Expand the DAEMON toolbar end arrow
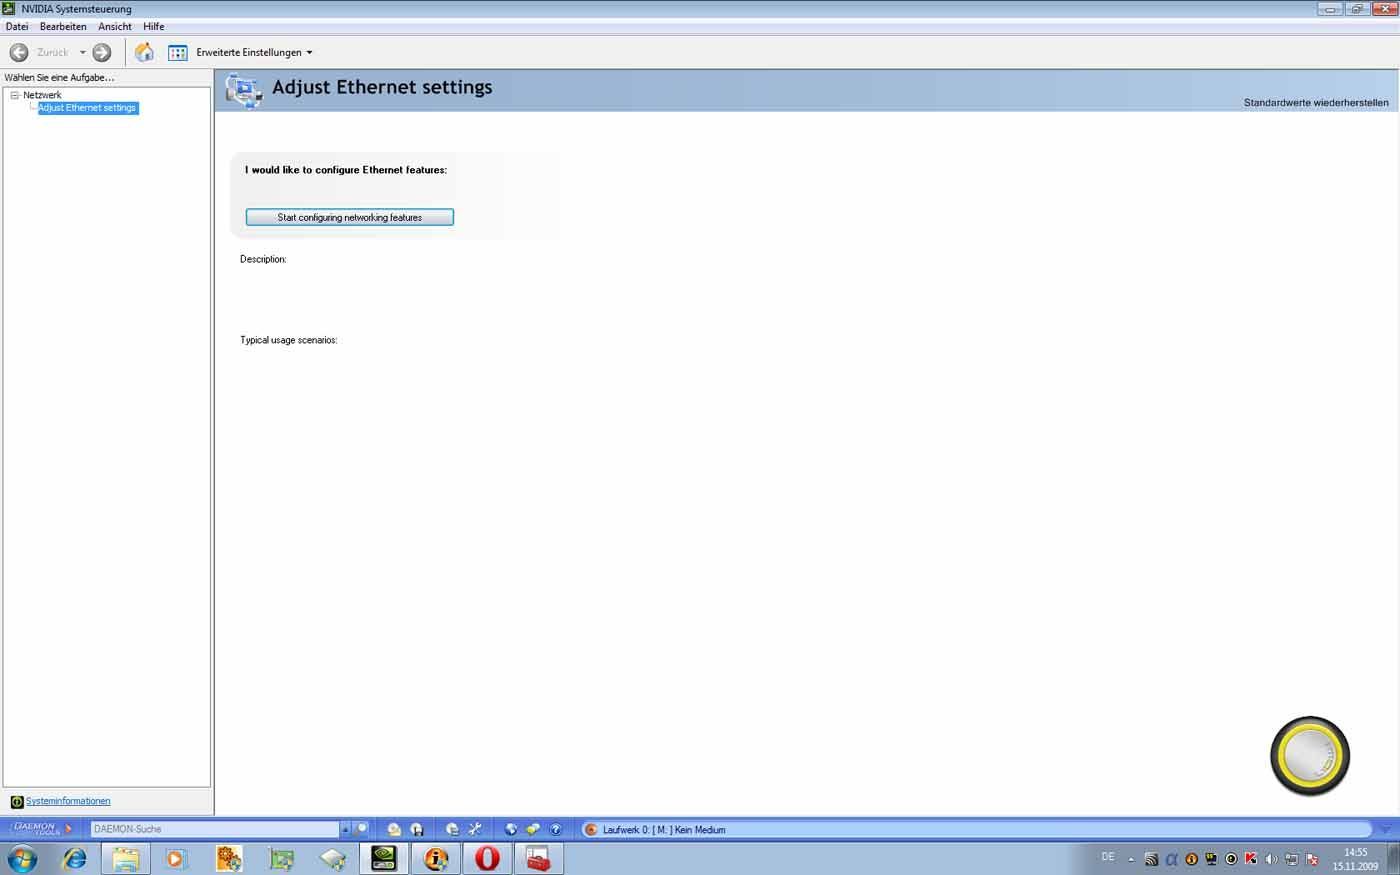This screenshot has height=875, width=1400. (x=1385, y=829)
